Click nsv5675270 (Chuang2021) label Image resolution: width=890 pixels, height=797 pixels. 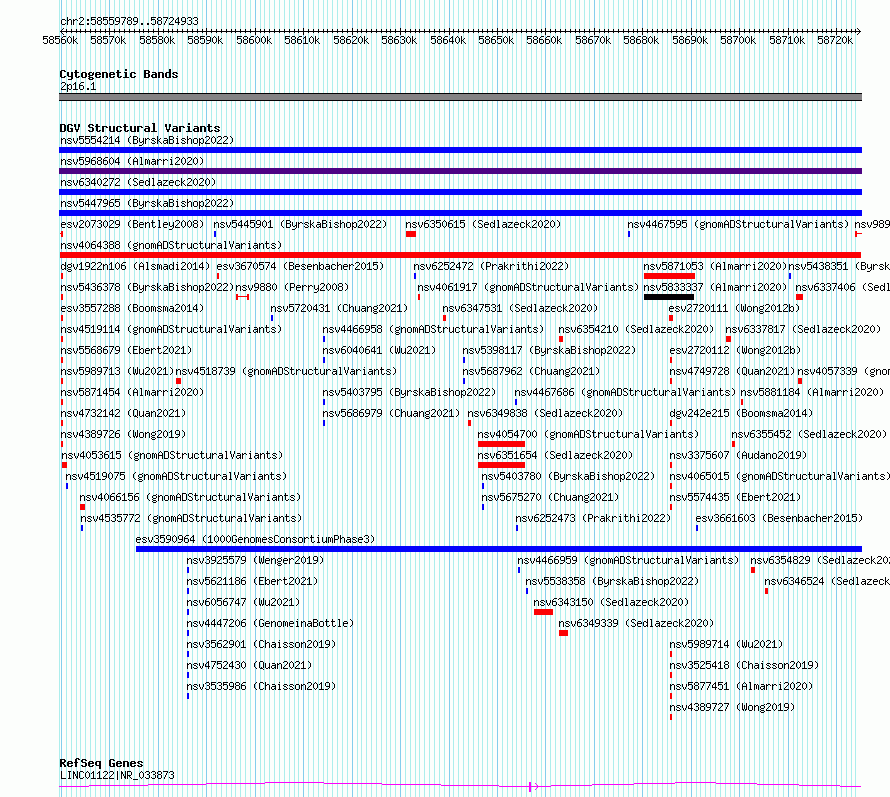pos(550,497)
